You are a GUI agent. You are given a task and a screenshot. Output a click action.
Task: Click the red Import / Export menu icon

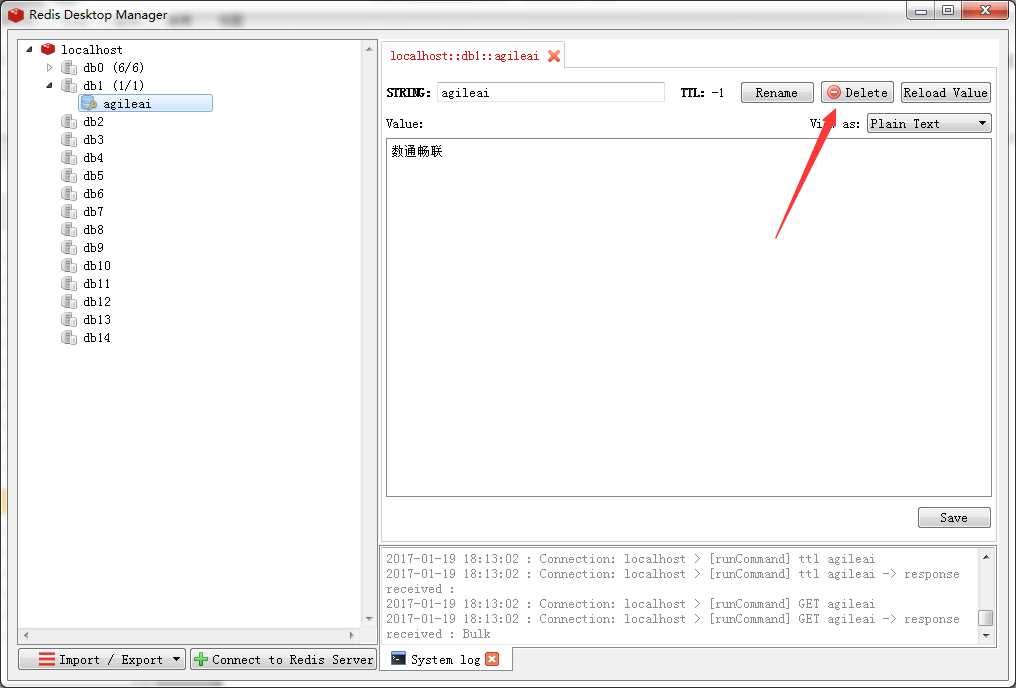47,659
